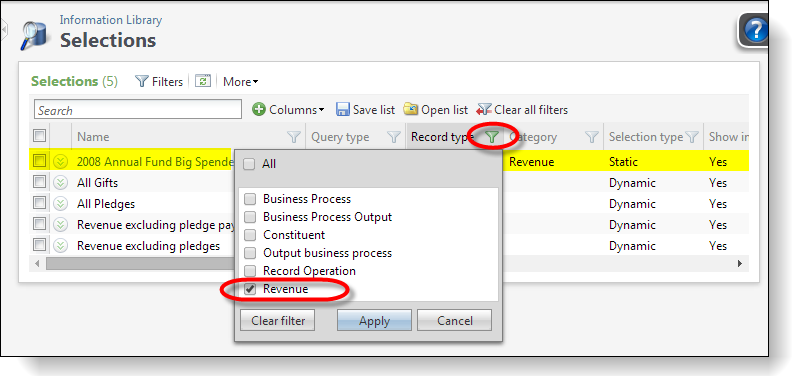Click the Clear filter button
The width and height of the screenshot is (792, 376).
click(x=278, y=320)
